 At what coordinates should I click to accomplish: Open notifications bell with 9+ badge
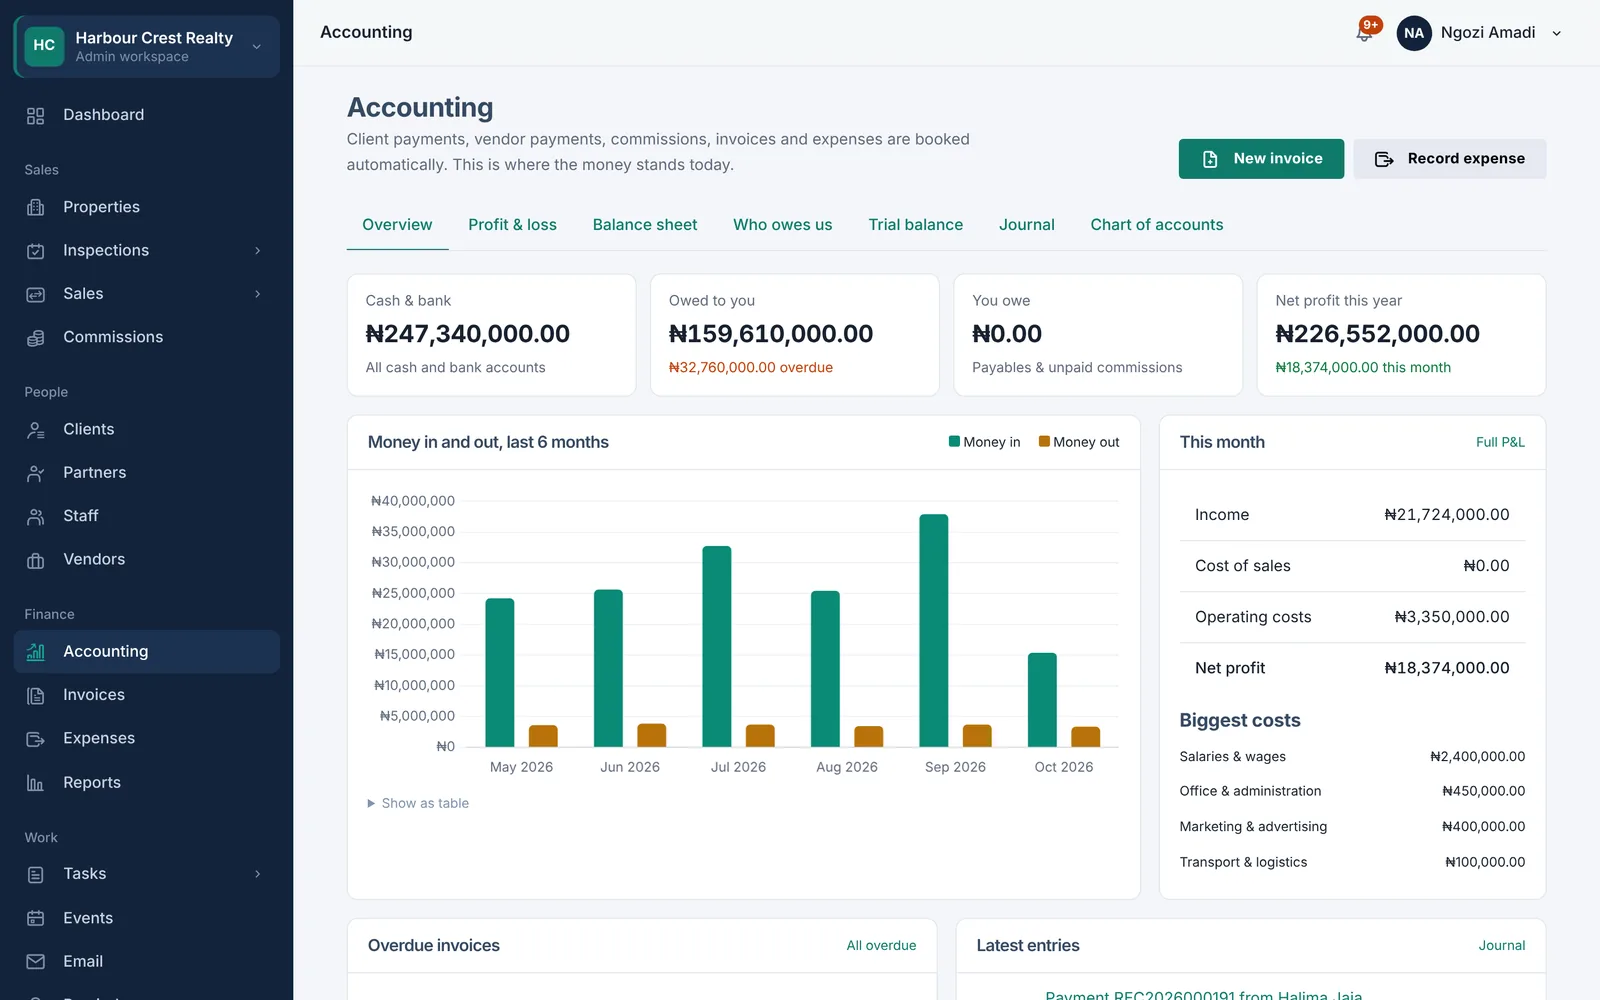pyautogui.click(x=1365, y=31)
